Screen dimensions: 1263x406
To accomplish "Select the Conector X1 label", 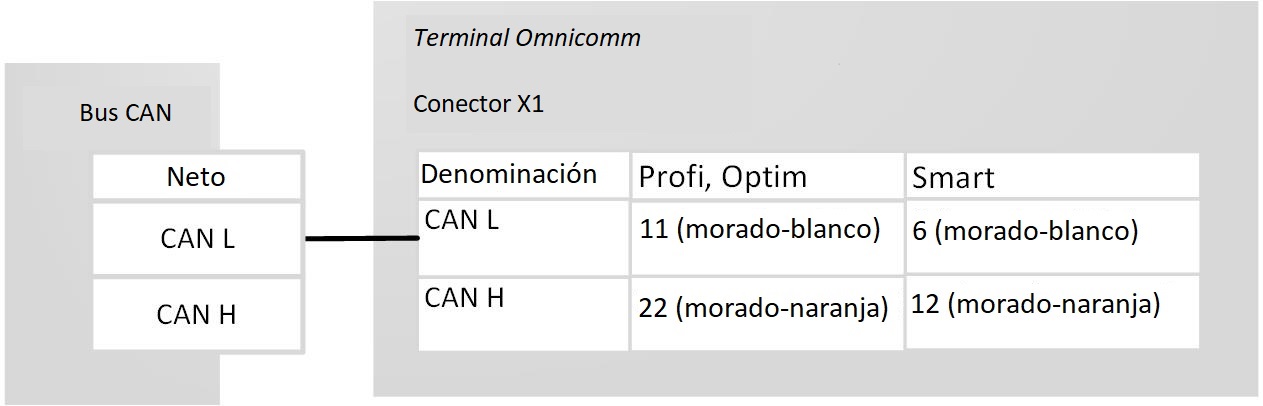I will click(478, 104).
